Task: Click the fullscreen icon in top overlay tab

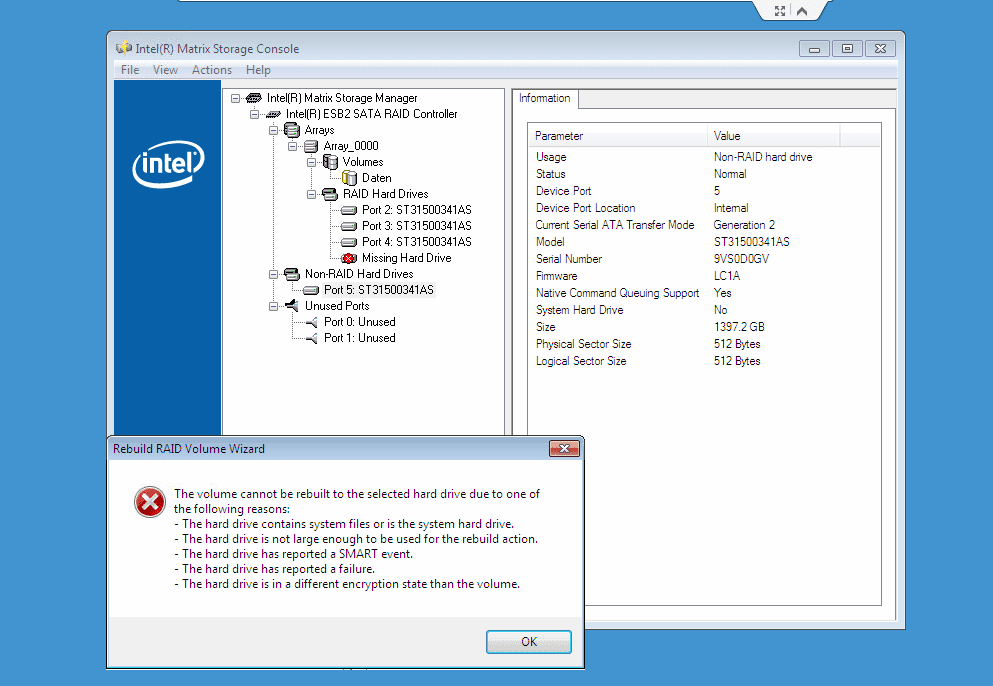Action: [780, 11]
